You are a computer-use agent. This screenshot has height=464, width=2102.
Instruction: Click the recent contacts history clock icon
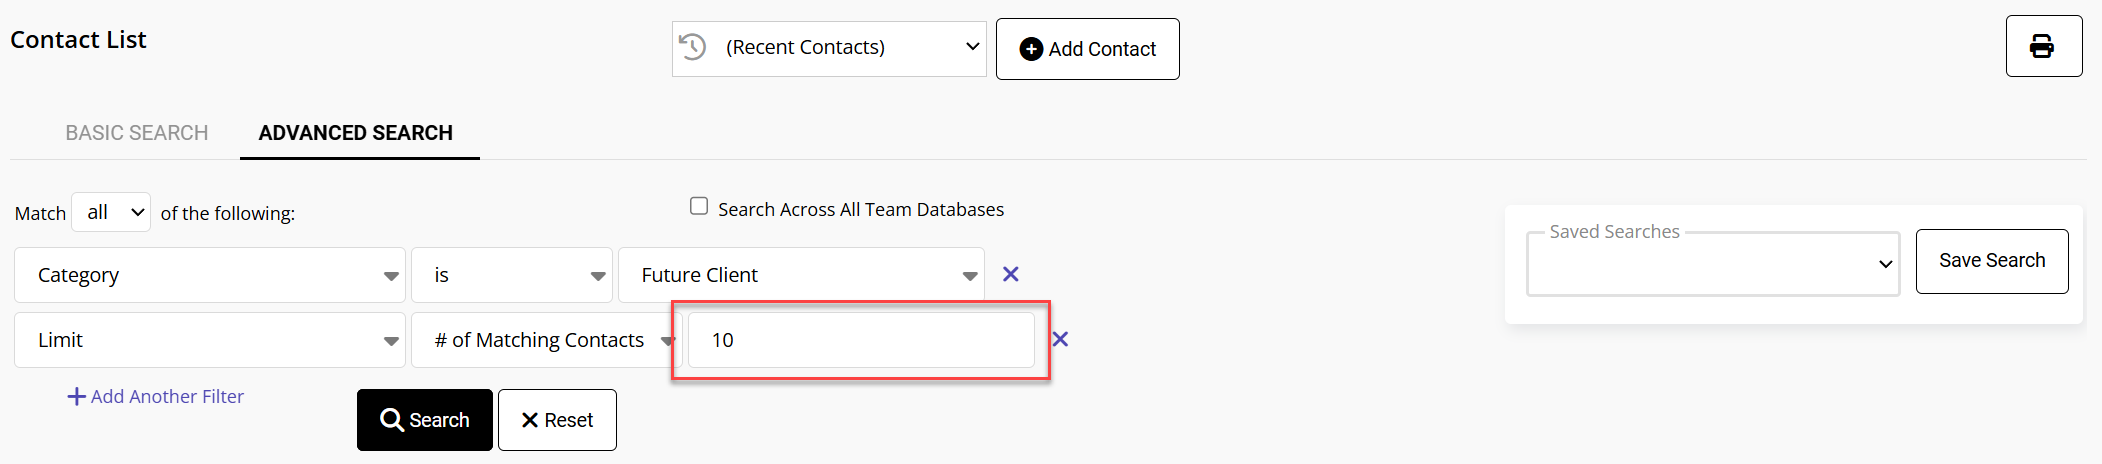(692, 47)
